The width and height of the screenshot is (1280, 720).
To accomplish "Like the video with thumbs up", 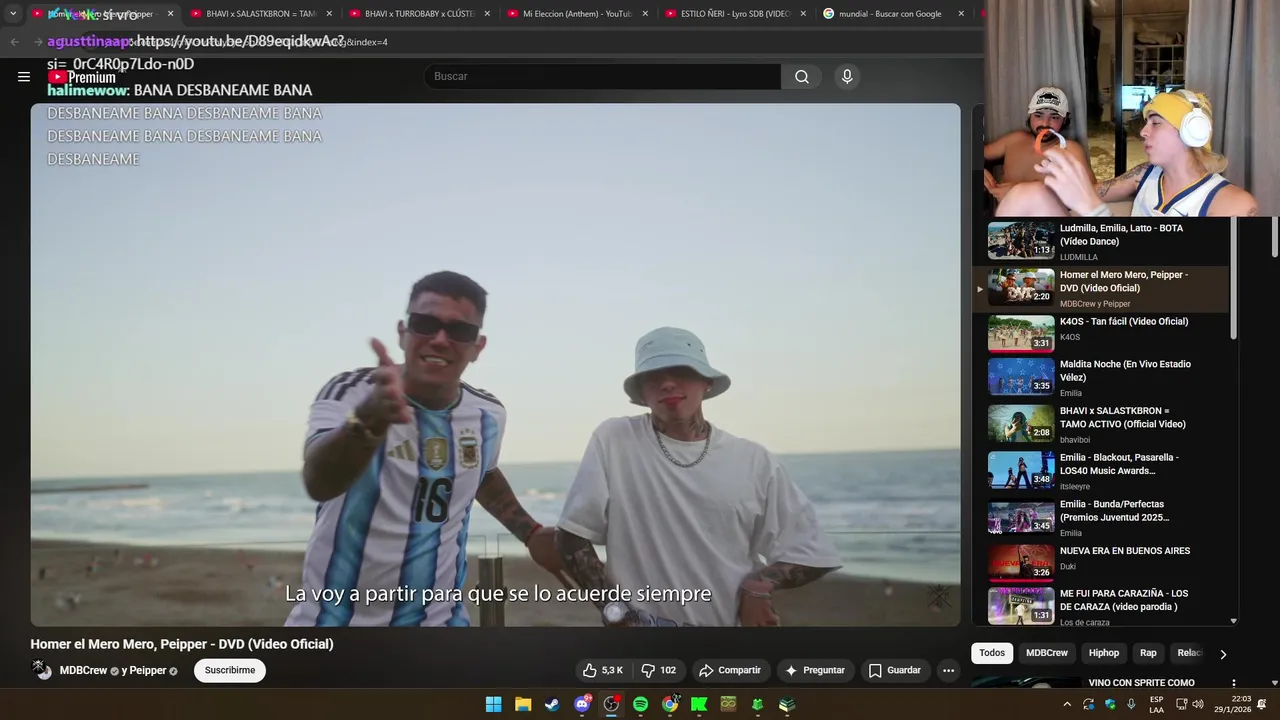I will tap(603, 670).
